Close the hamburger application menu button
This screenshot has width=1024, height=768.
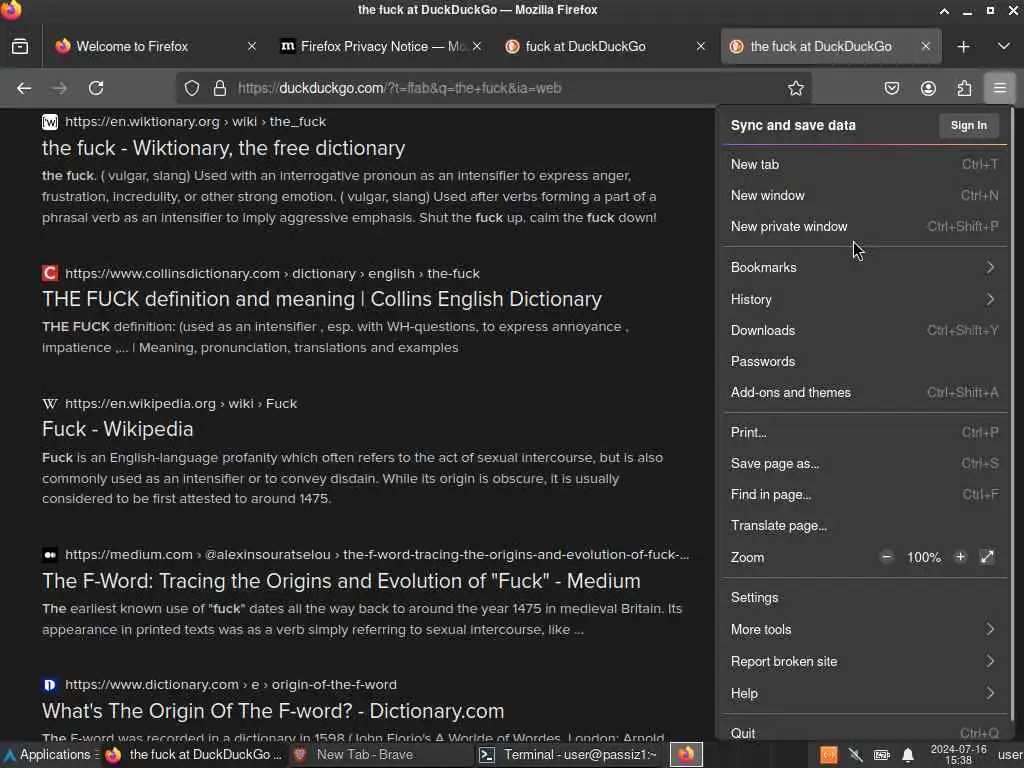tap(1000, 88)
